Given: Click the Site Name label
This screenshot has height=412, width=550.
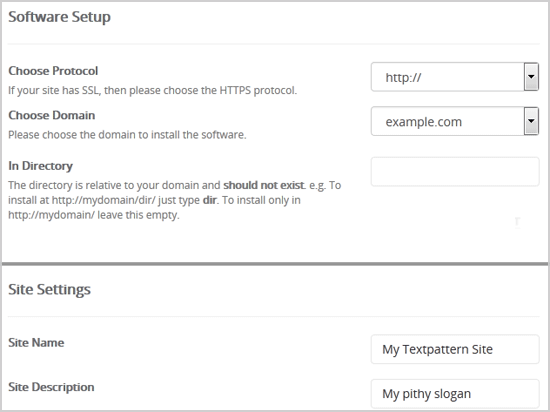Looking at the screenshot, I should click(x=36, y=343).
